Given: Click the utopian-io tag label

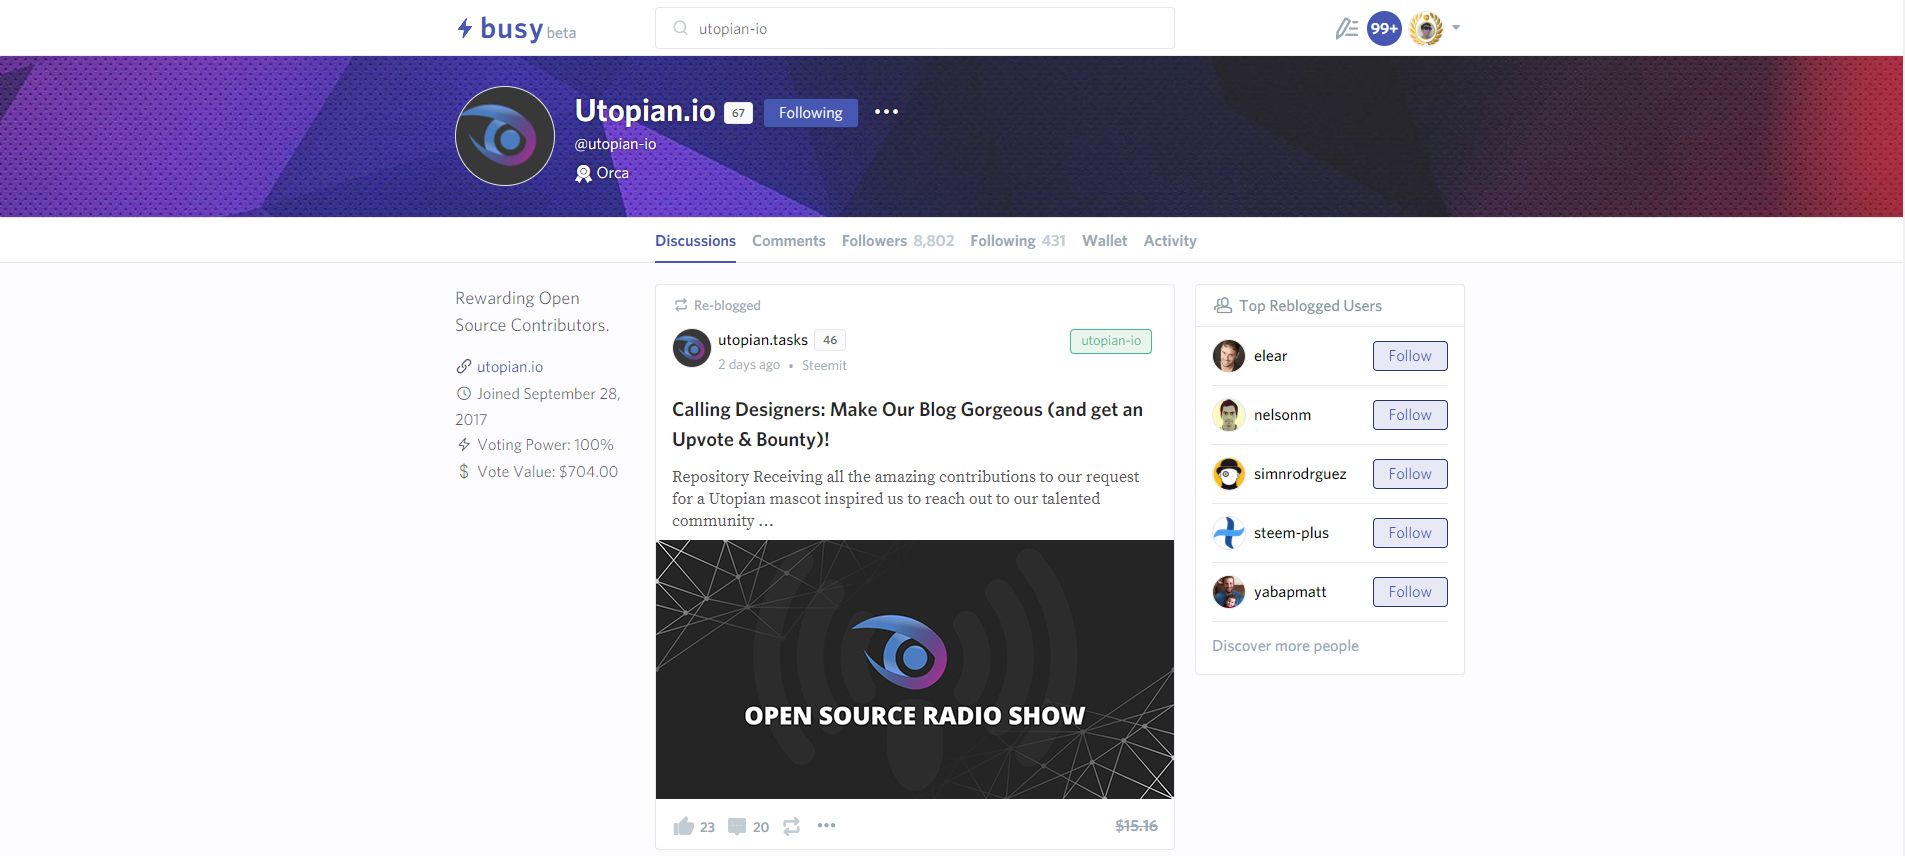Looking at the screenshot, I should tap(1110, 341).
